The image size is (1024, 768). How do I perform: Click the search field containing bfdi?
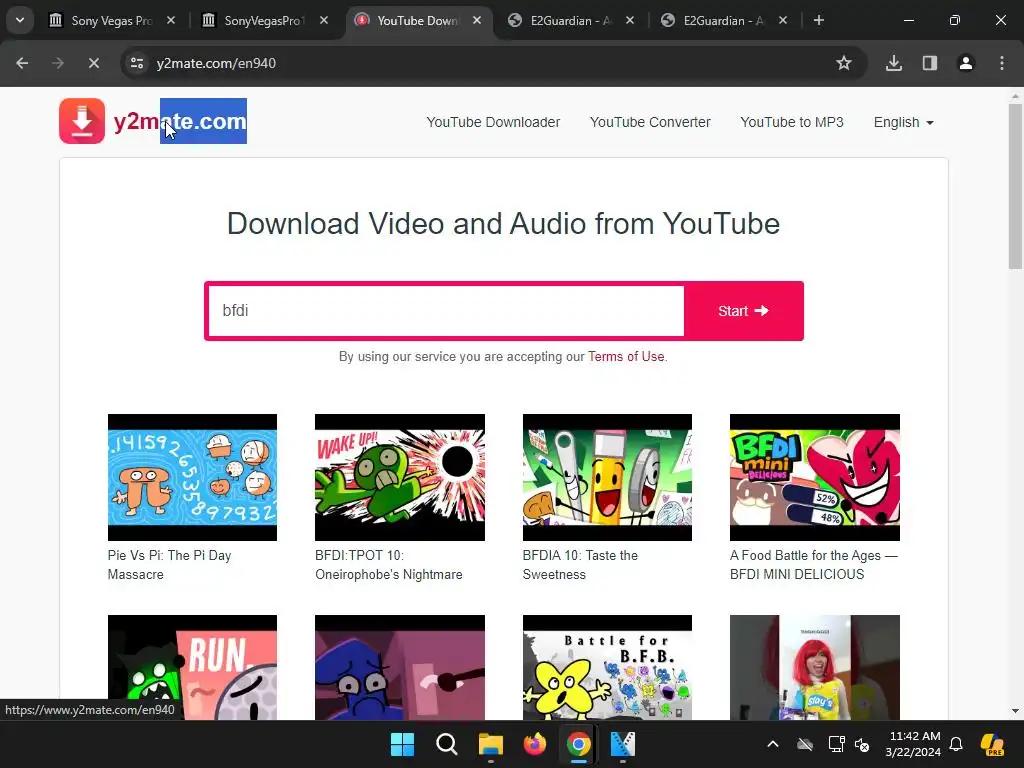[446, 311]
